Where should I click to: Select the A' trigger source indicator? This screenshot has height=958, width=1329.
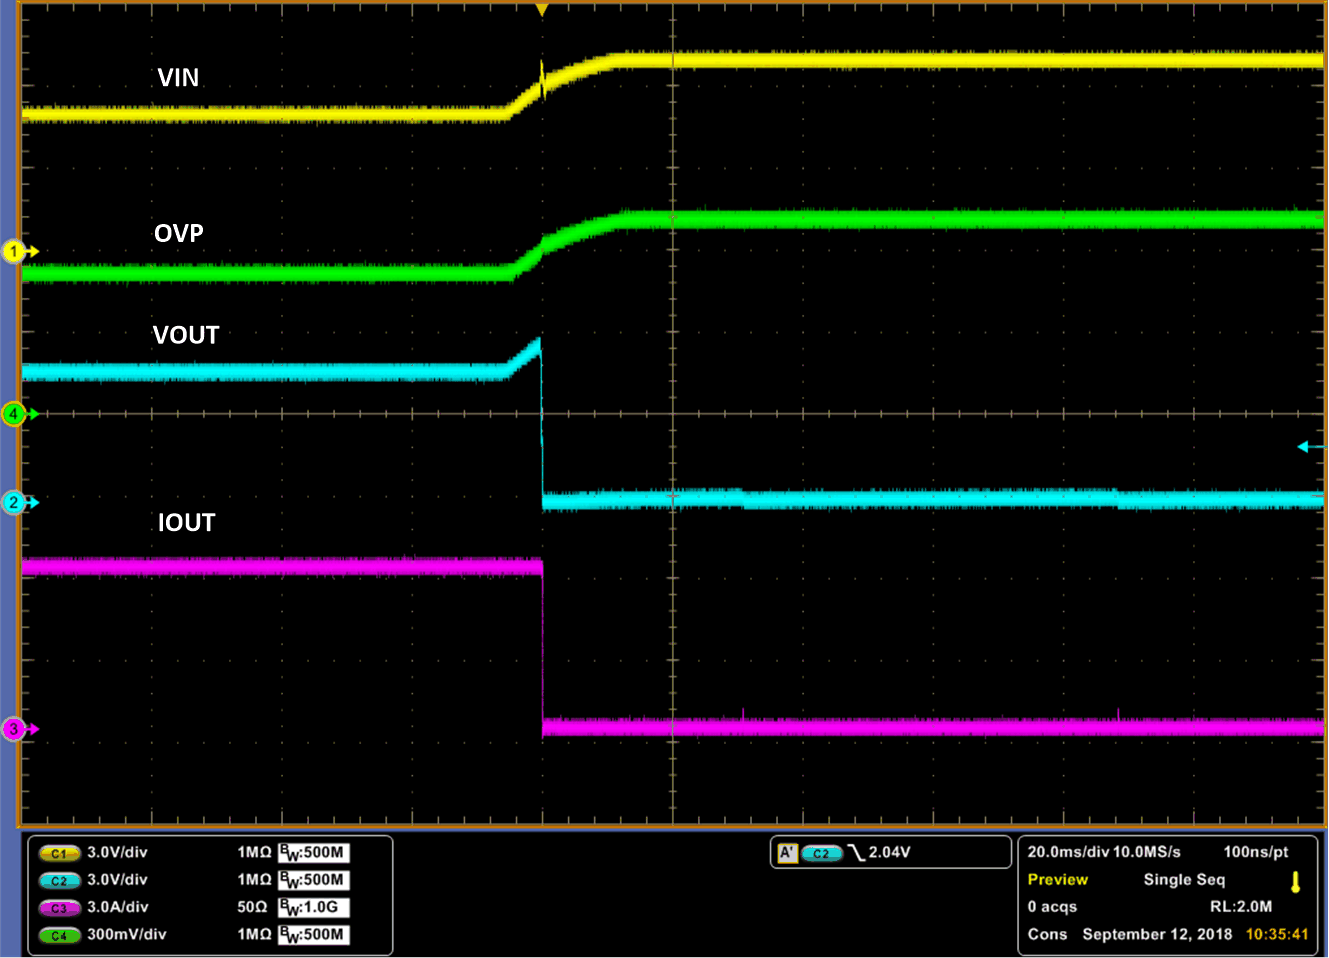click(x=789, y=852)
